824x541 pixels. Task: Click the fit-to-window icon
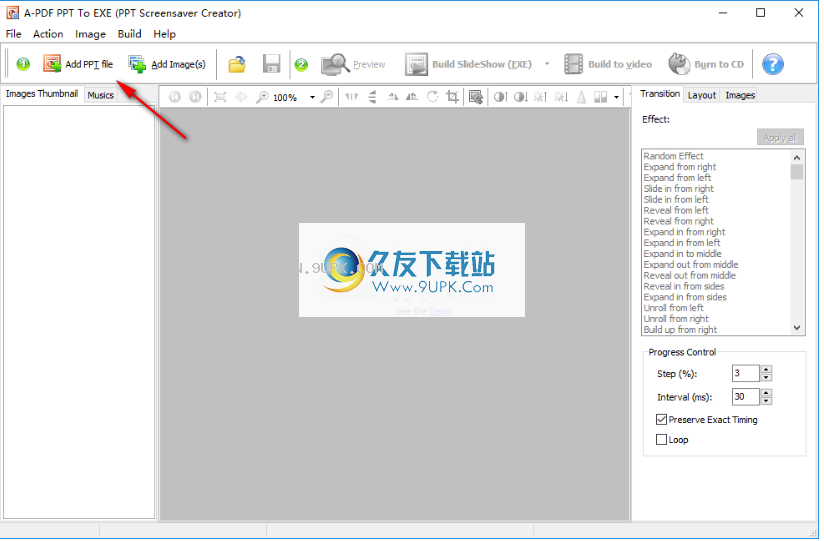[220, 97]
